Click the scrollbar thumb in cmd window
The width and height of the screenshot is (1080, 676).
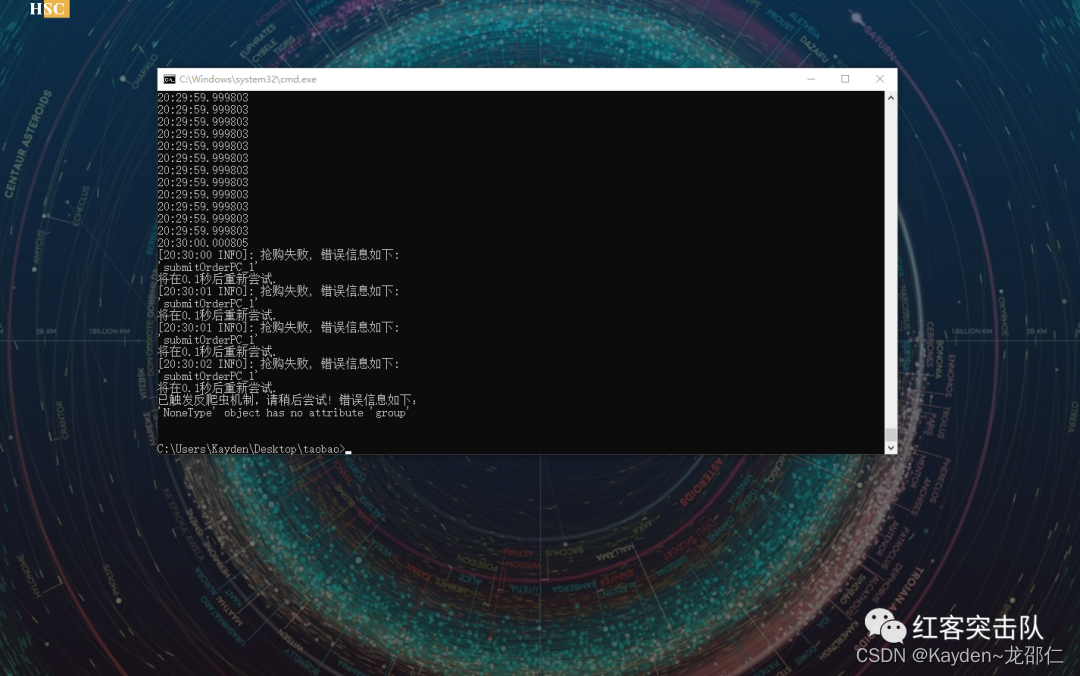[891, 434]
